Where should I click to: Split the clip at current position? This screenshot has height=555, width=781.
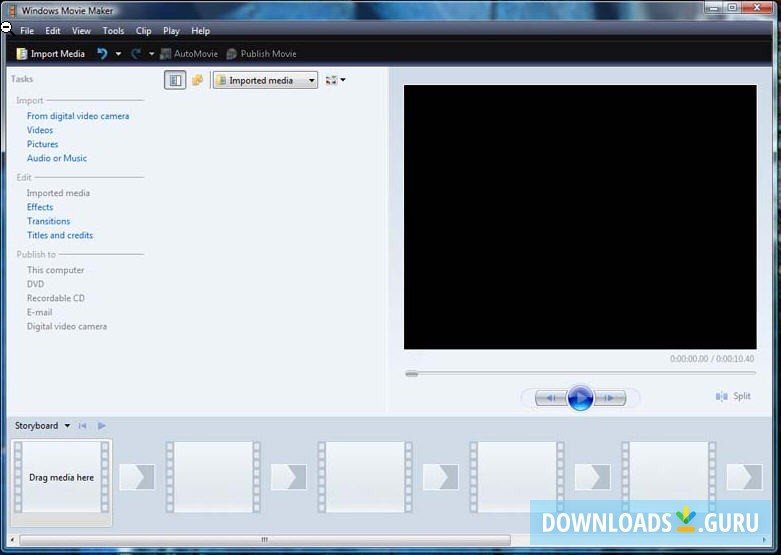pyautogui.click(x=733, y=396)
